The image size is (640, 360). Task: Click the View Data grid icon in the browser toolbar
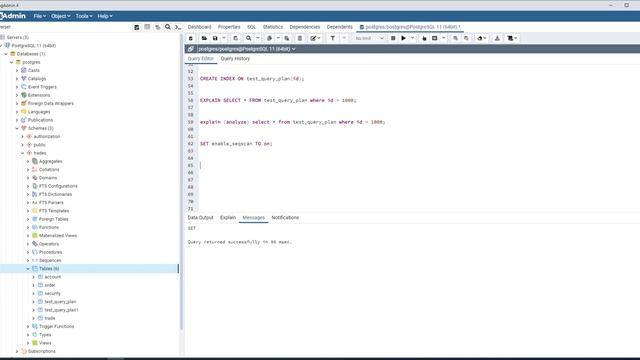pyautogui.click(x=147, y=27)
